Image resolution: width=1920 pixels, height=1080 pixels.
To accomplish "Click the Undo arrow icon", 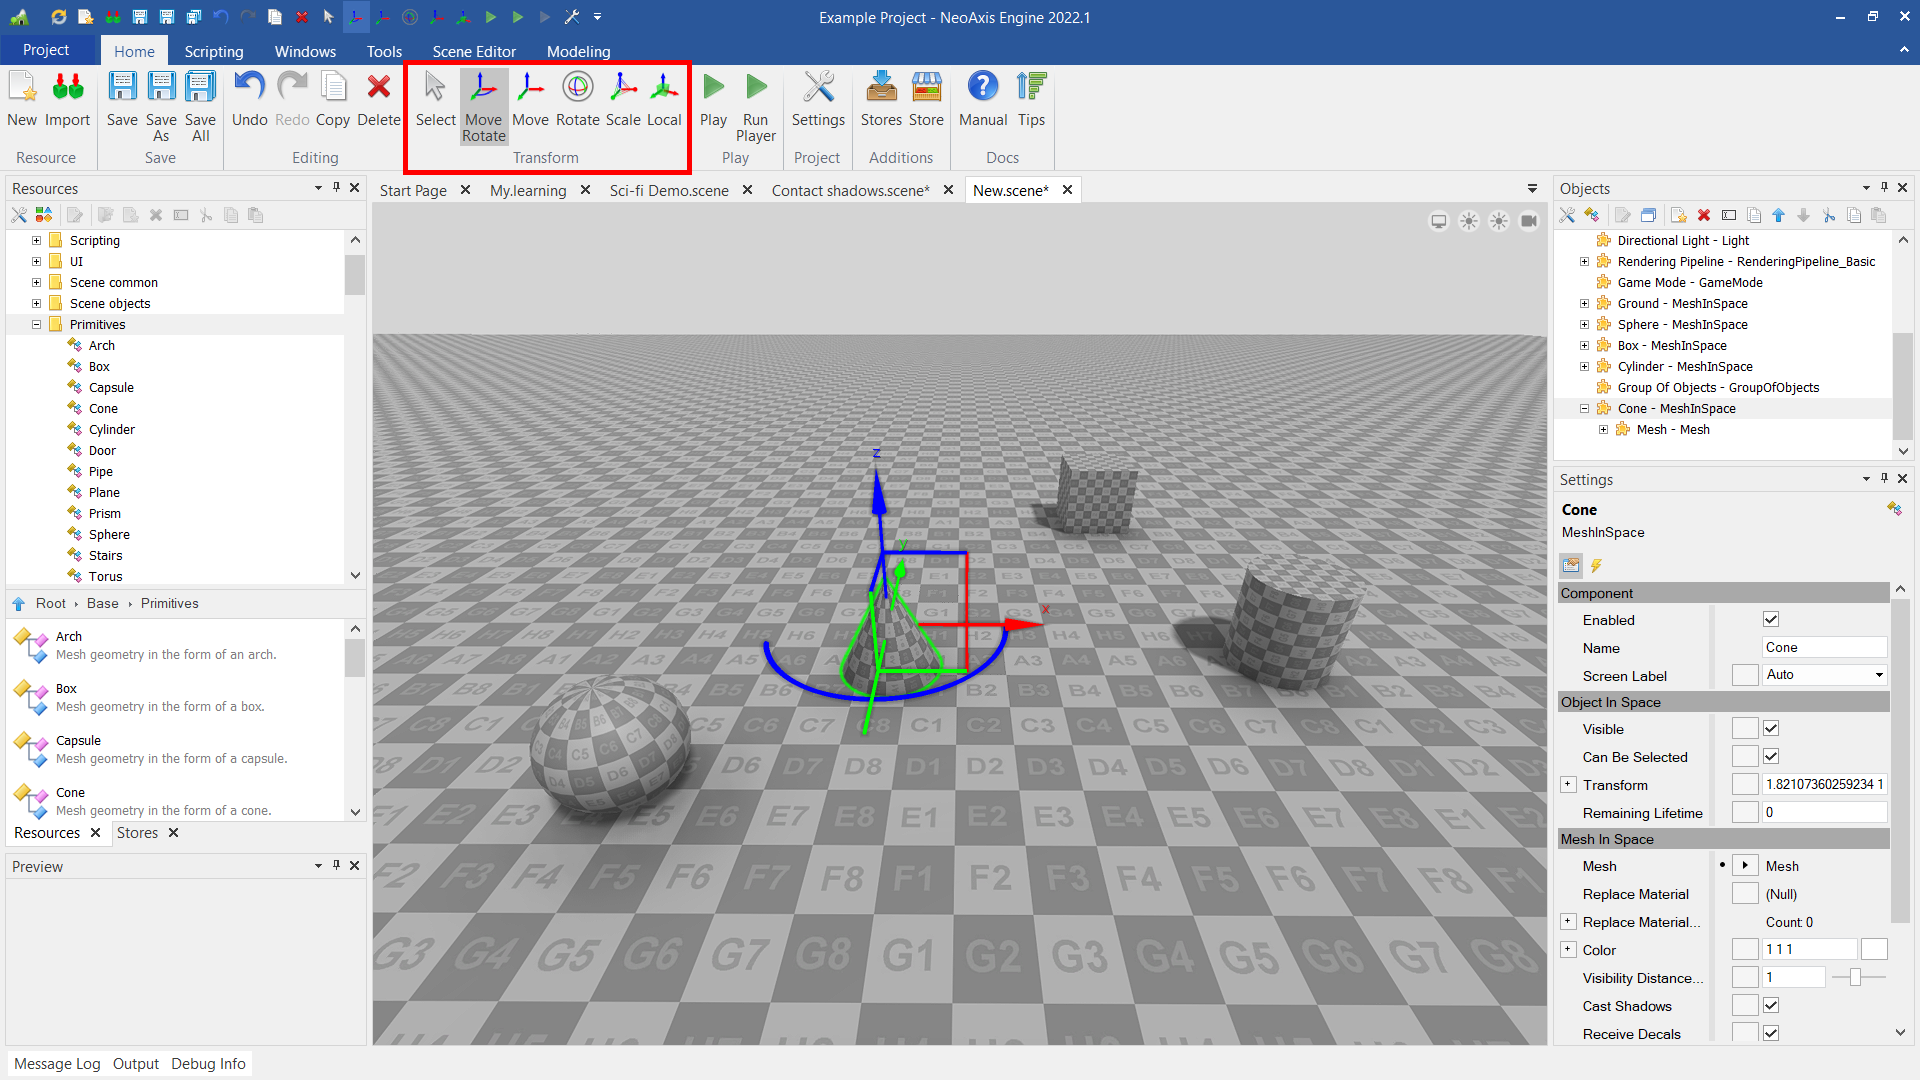I will coord(249,99).
